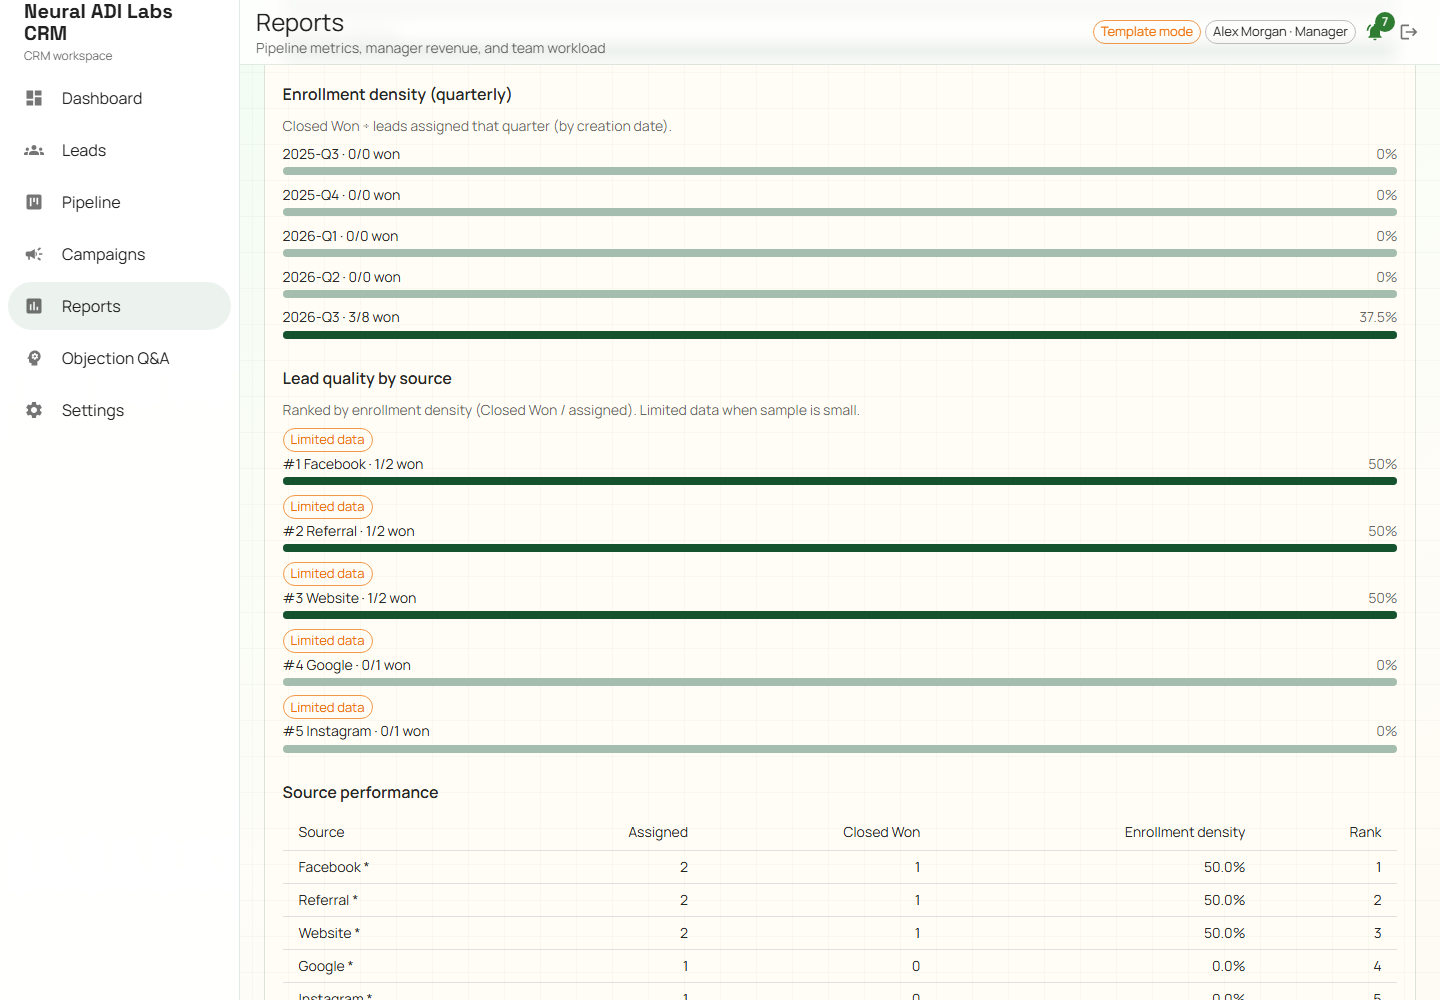The height and width of the screenshot is (1000, 1440).
Task: Select the Reports label in sidebar
Action: 91,306
